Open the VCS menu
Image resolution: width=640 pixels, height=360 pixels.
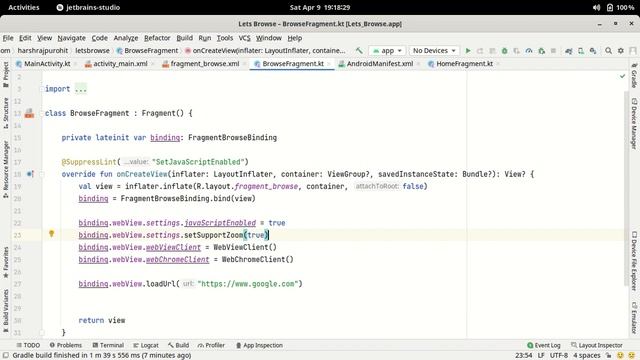244,38
